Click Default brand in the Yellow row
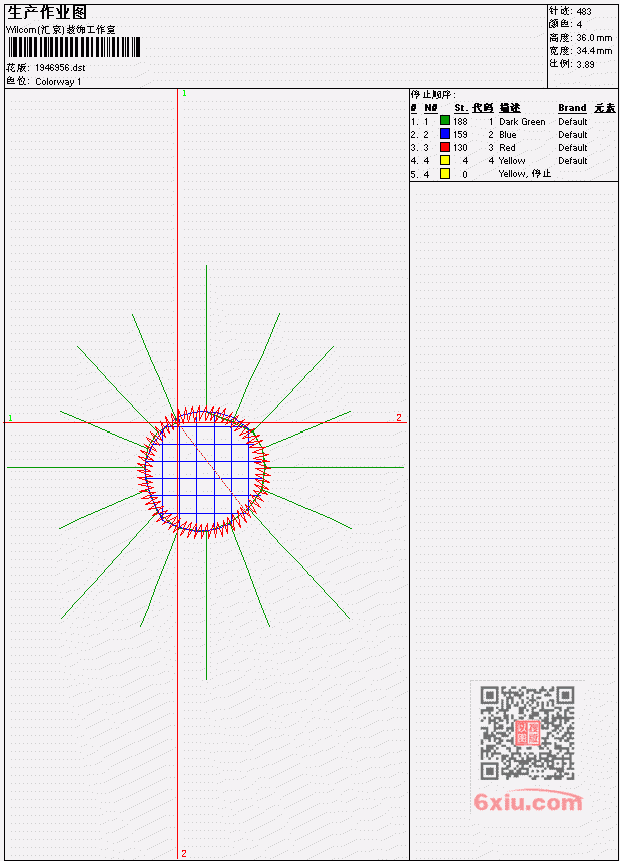The height and width of the screenshot is (861, 620). point(573,161)
